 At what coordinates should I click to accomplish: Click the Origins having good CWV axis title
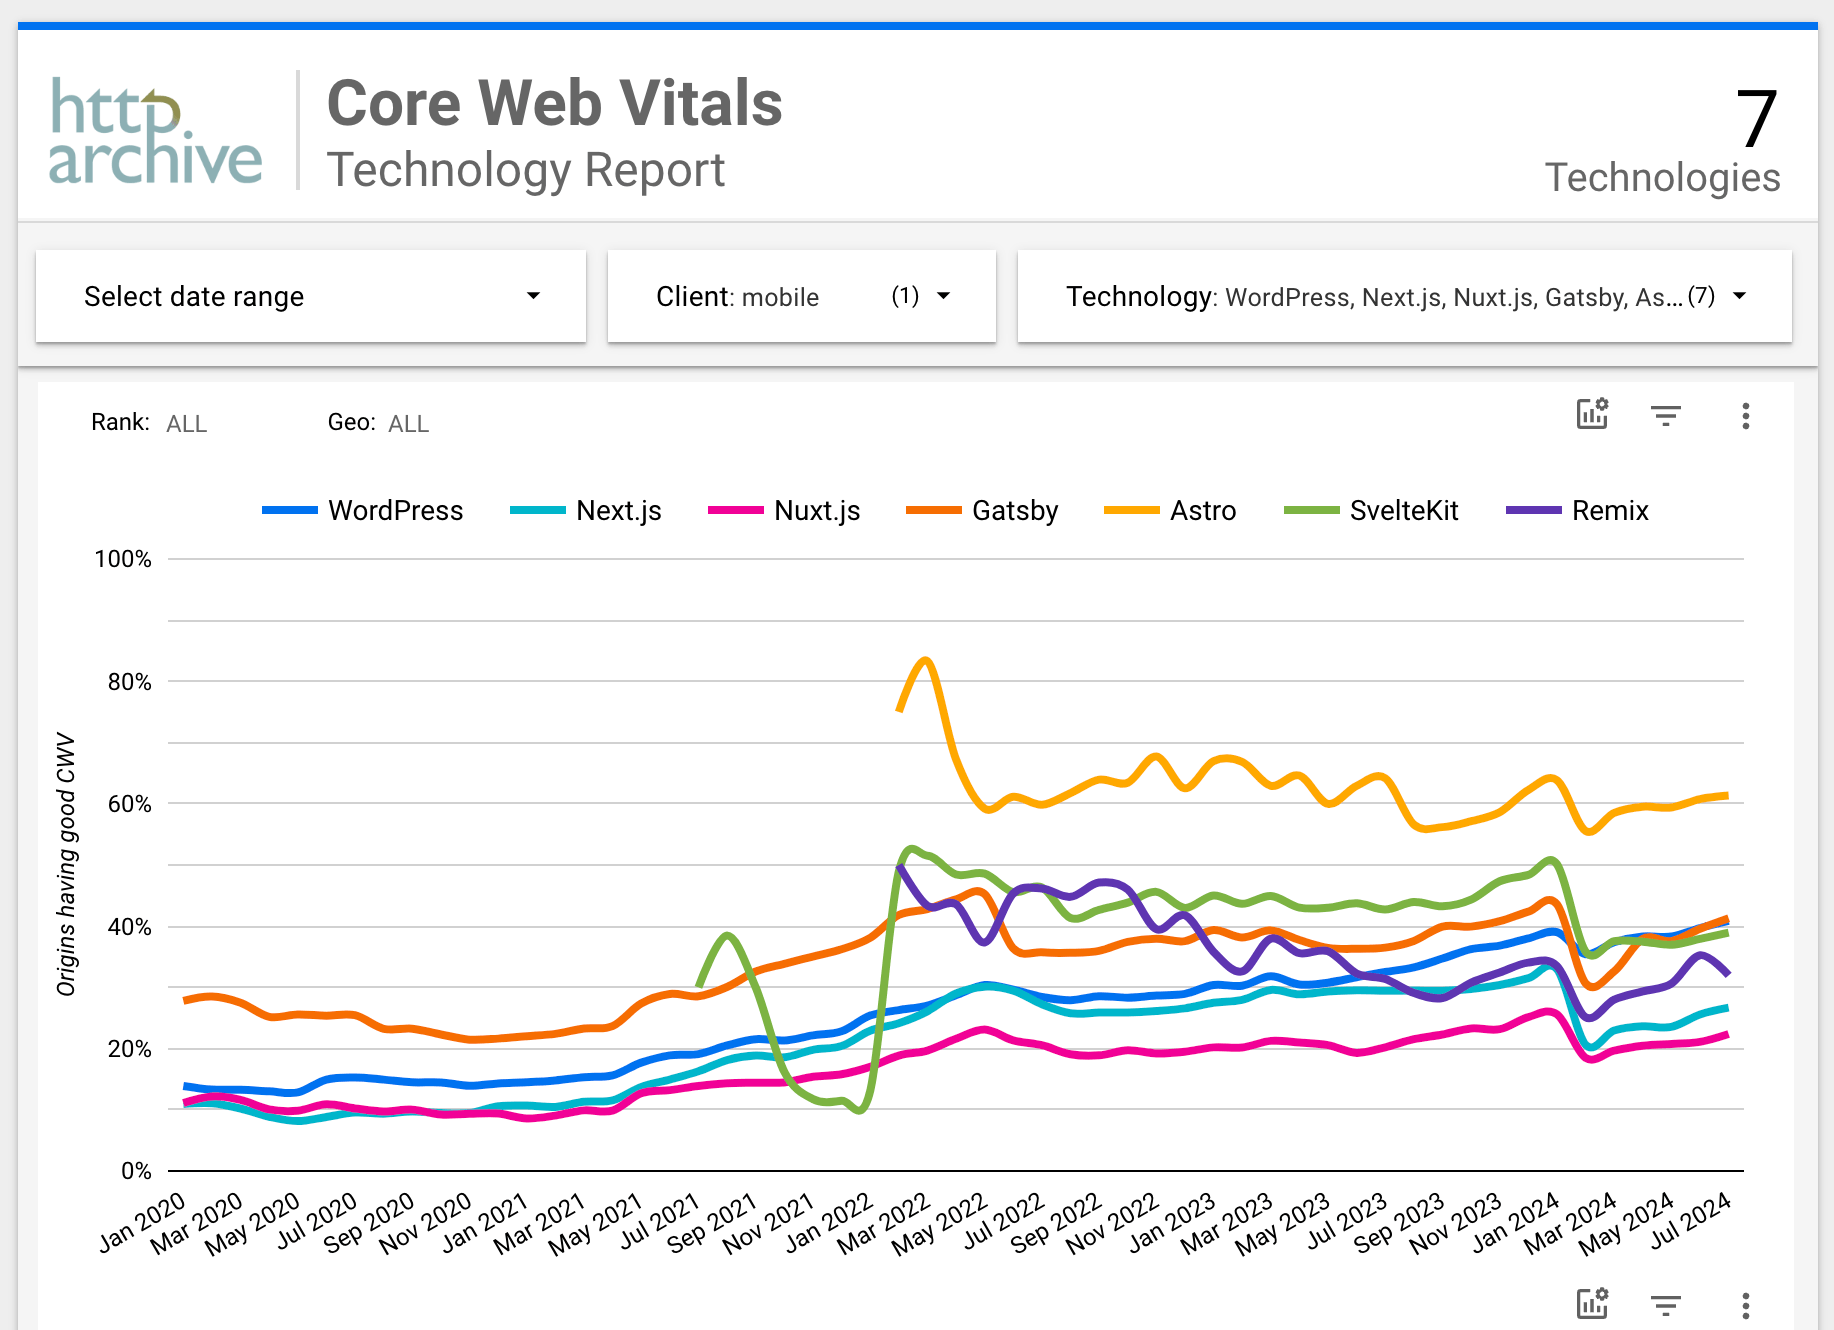[x=66, y=864]
